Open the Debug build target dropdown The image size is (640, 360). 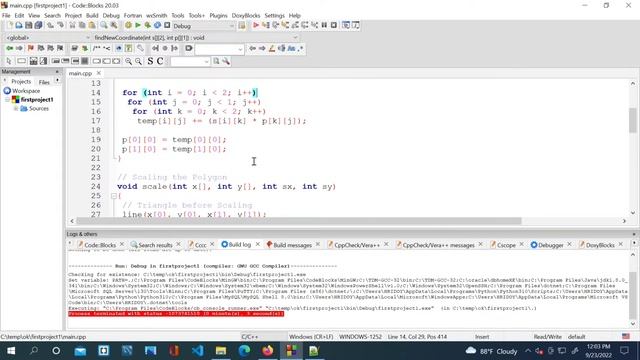point(232,26)
